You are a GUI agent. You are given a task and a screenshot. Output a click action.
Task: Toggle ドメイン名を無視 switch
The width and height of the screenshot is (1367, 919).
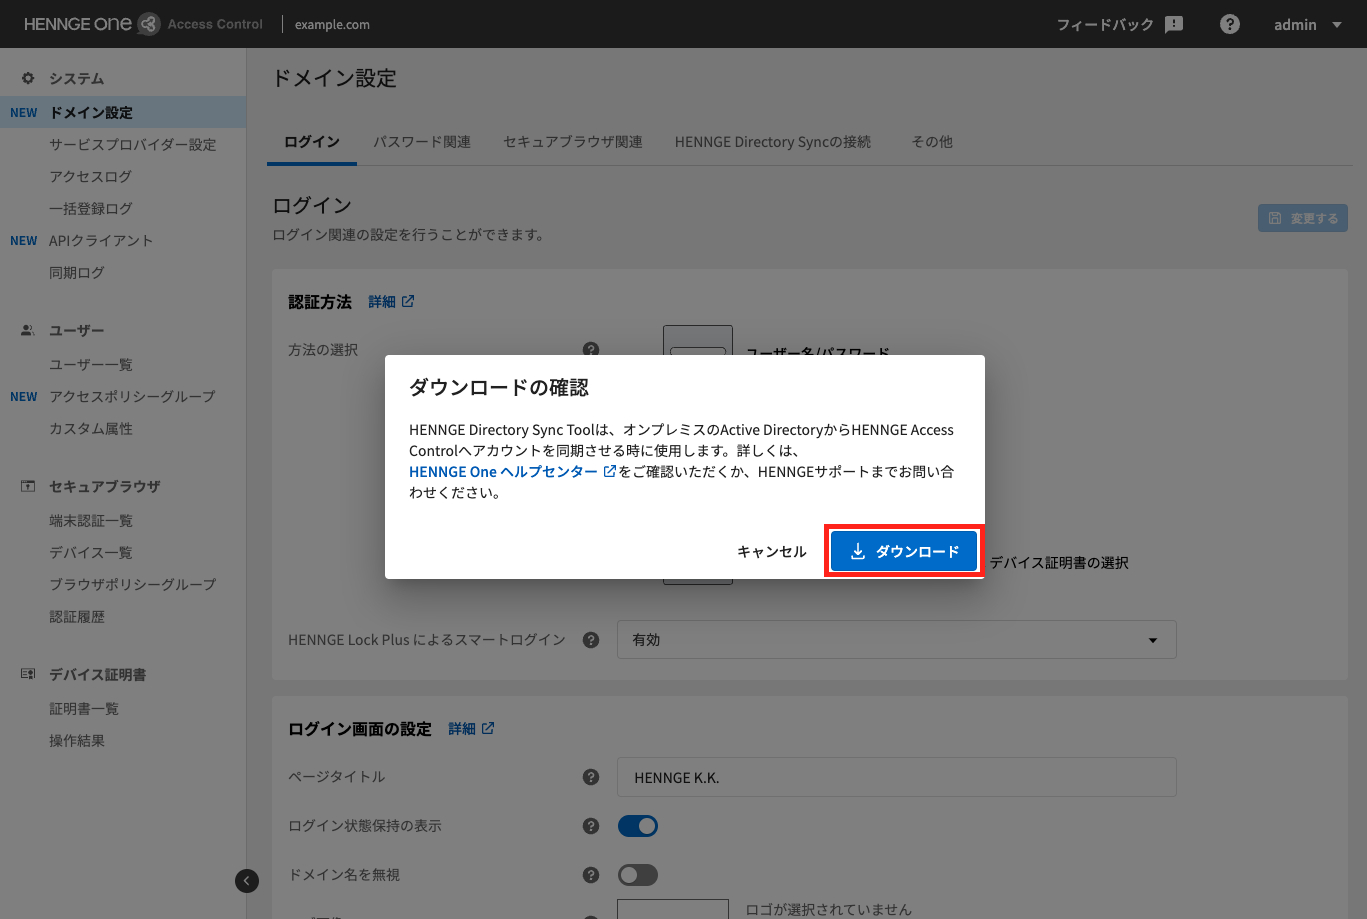[x=638, y=875]
